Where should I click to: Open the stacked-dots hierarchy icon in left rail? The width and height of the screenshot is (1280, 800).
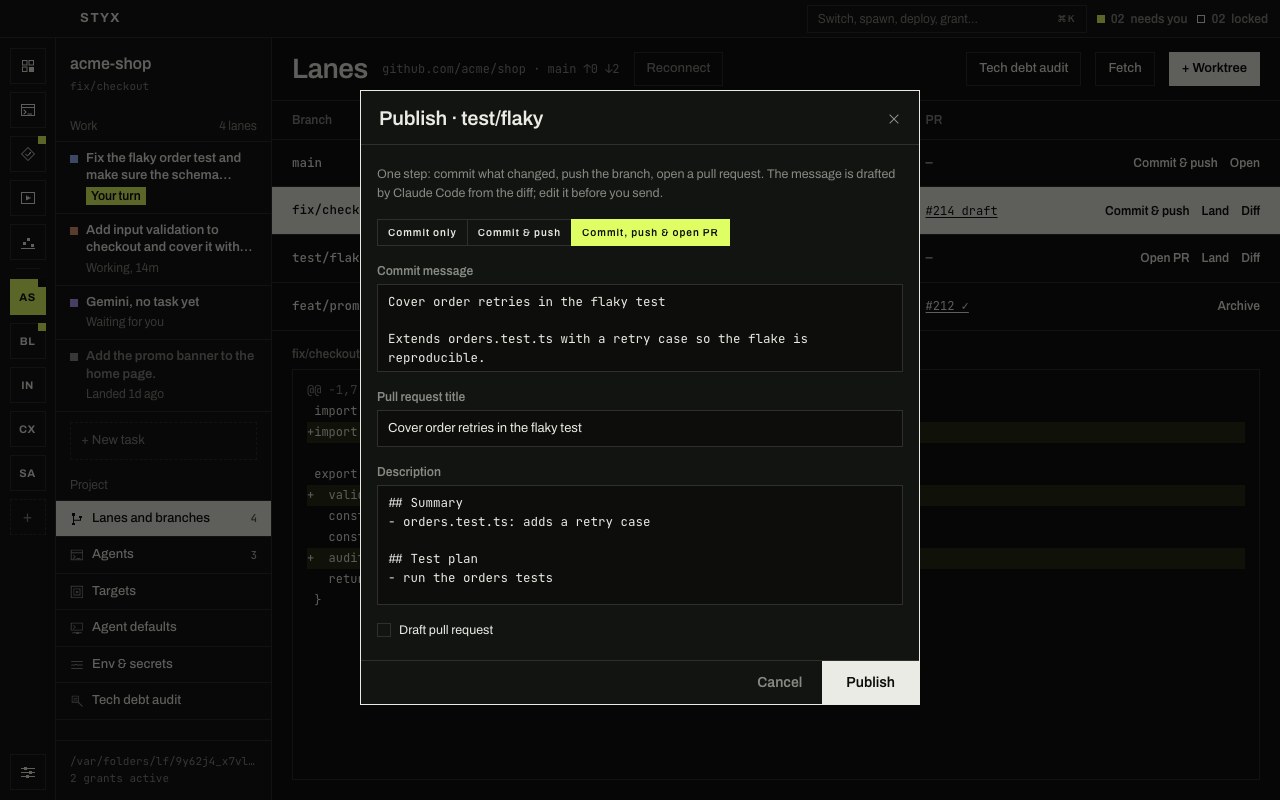(x=27, y=242)
